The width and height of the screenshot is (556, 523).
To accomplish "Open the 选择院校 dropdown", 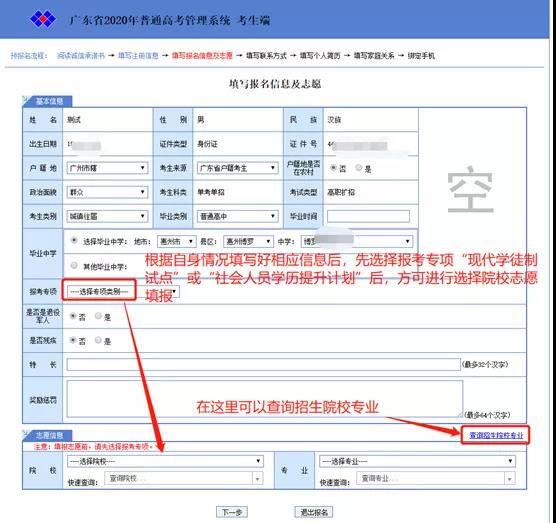I will tap(165, 461).
